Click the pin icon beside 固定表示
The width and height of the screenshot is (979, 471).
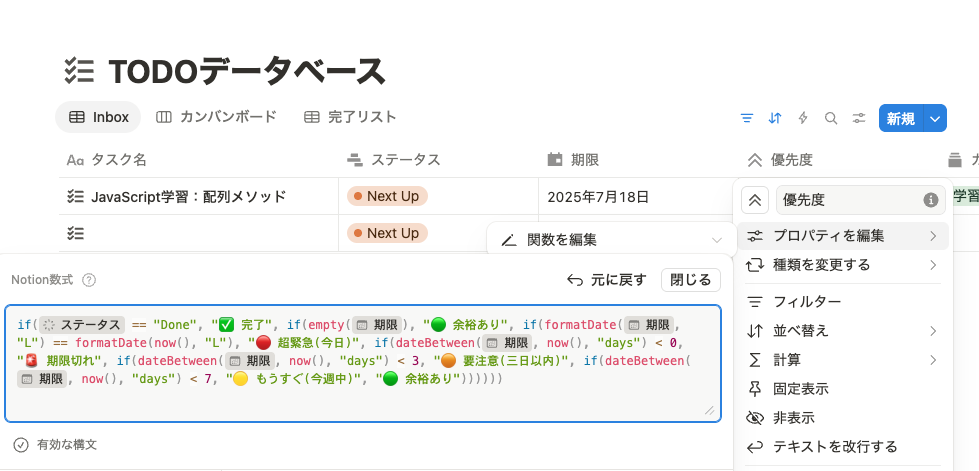[755, 389]
